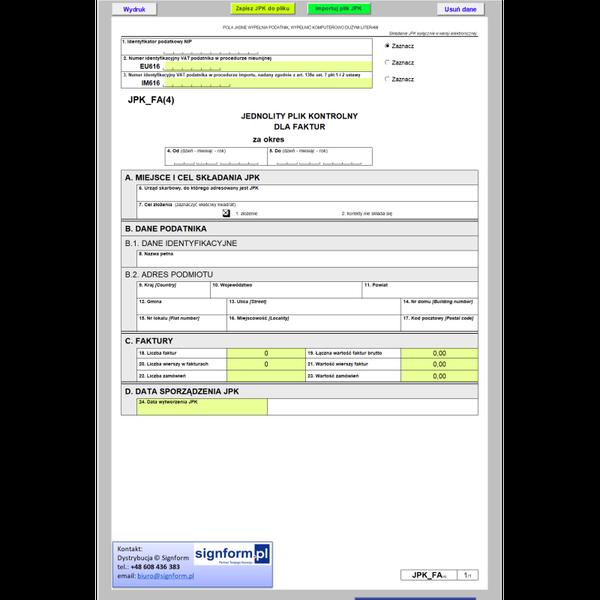
Task: Click the Województwo field
Action: 286,290
